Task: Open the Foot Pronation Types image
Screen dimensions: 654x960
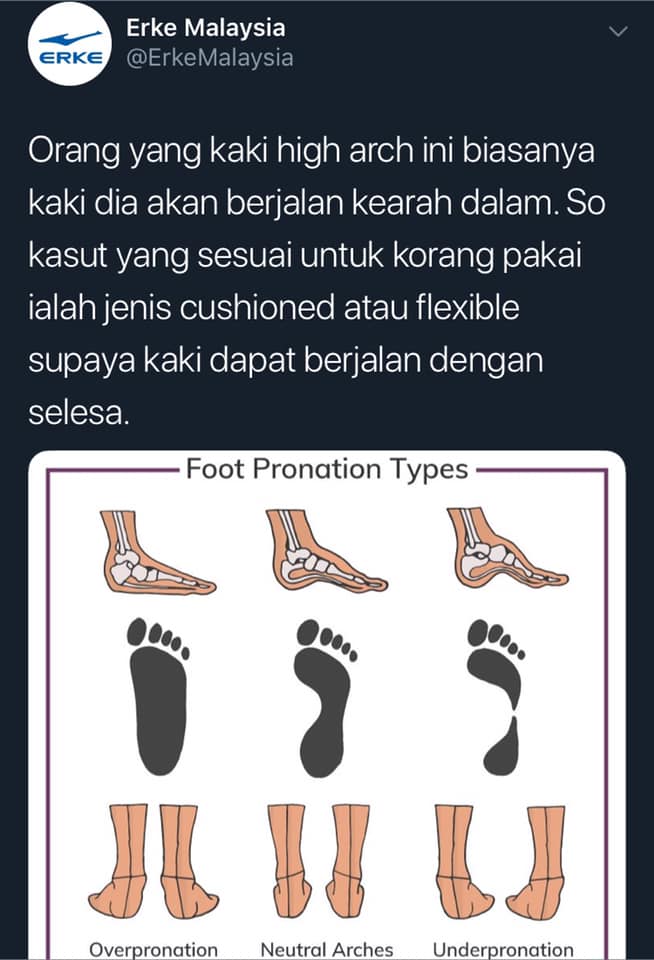Action: coord(327,705)
